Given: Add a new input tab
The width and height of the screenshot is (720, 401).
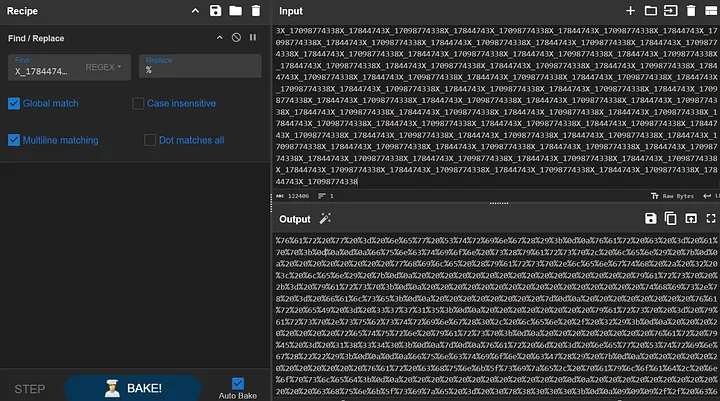Looking at the screenshot, I should [x=630, y=11].
